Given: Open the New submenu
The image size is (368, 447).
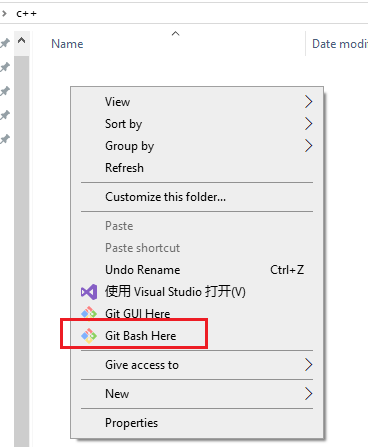Looking at the screenshot, I should tap(197, 394).
